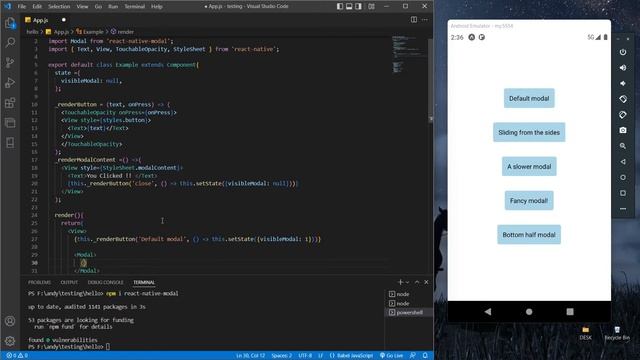The width and height of the screenshot is (640, 360).
Task: Open UTF-8 encoding selector
Action: coord(305,356)
